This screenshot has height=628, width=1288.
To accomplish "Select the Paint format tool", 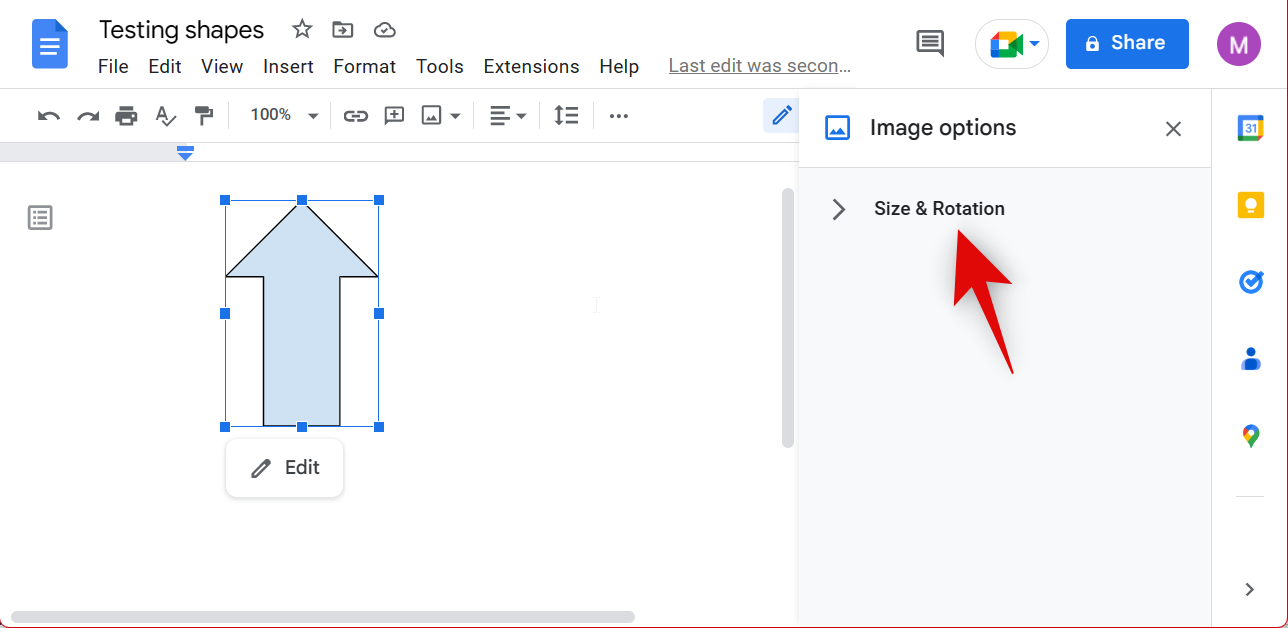I will tap(204, 116).
